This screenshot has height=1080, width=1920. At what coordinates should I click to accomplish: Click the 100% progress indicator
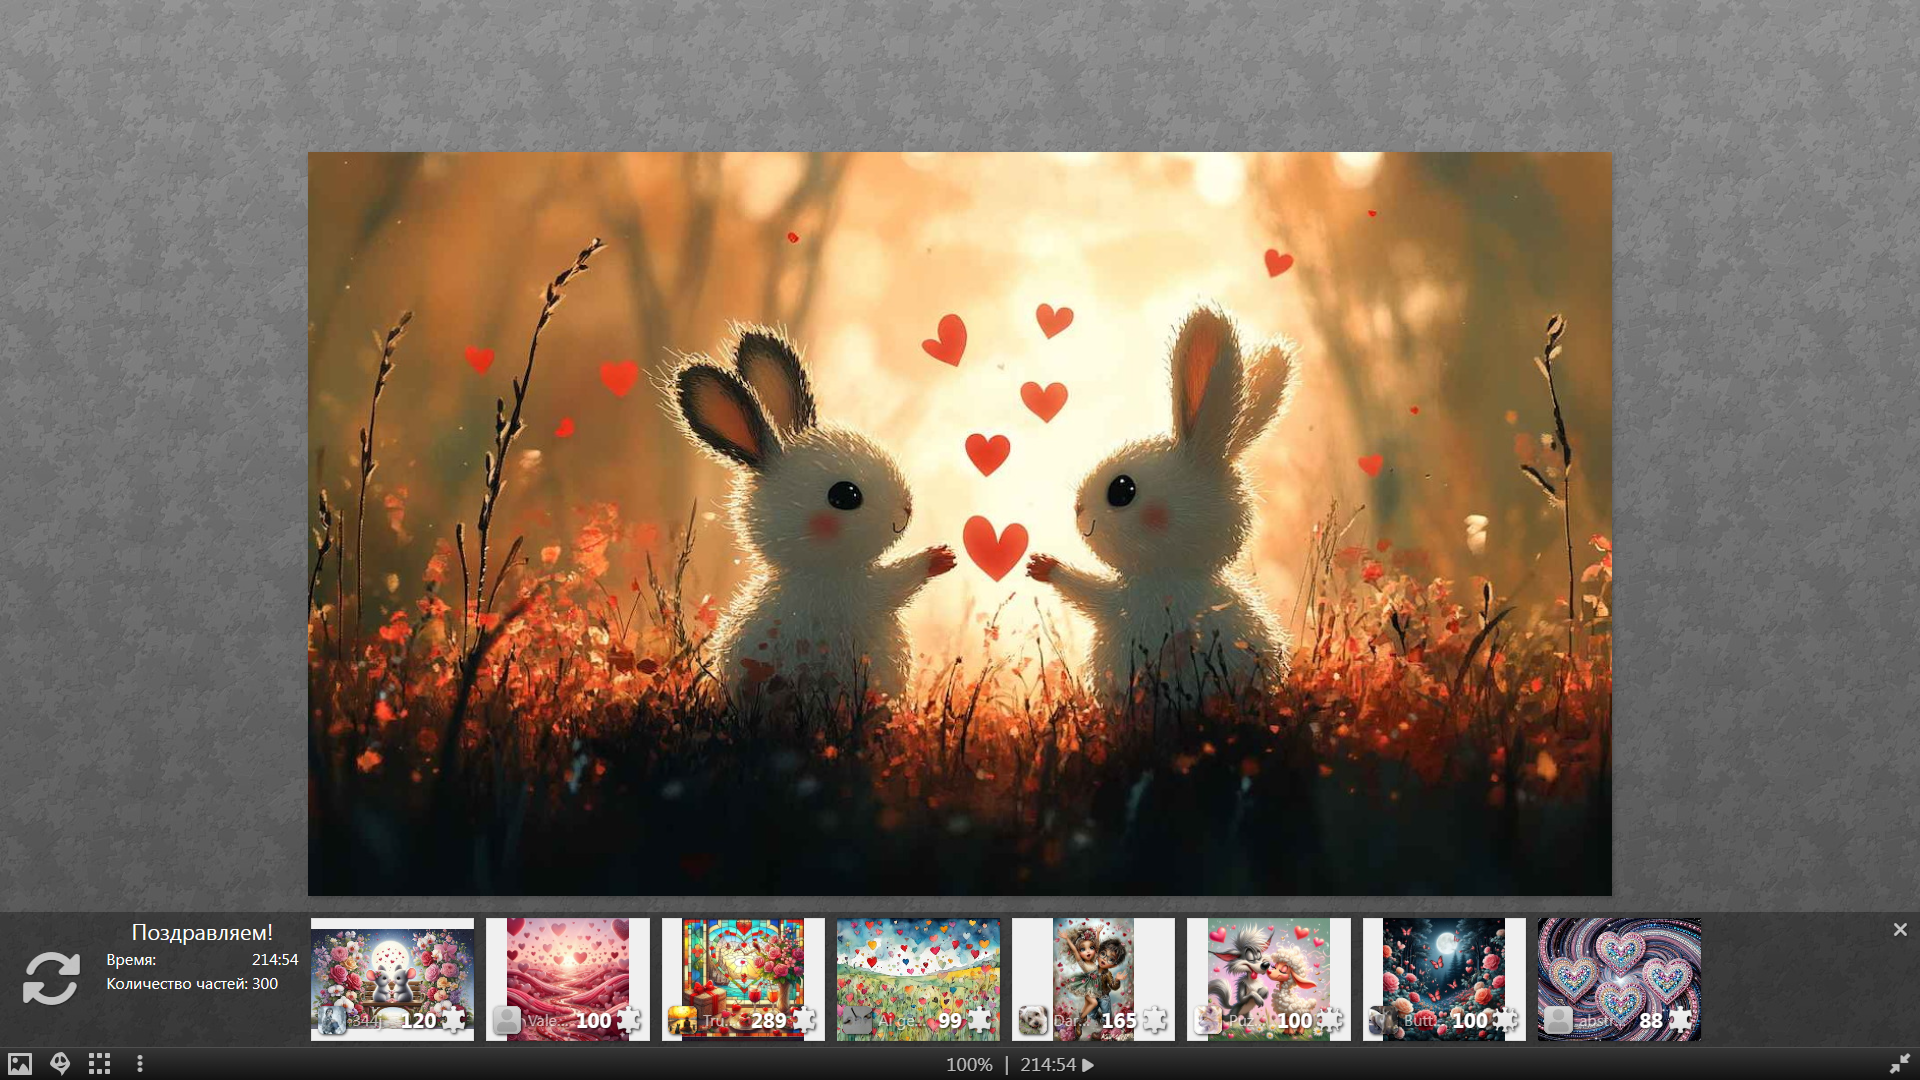click(x=968, y=1065)
